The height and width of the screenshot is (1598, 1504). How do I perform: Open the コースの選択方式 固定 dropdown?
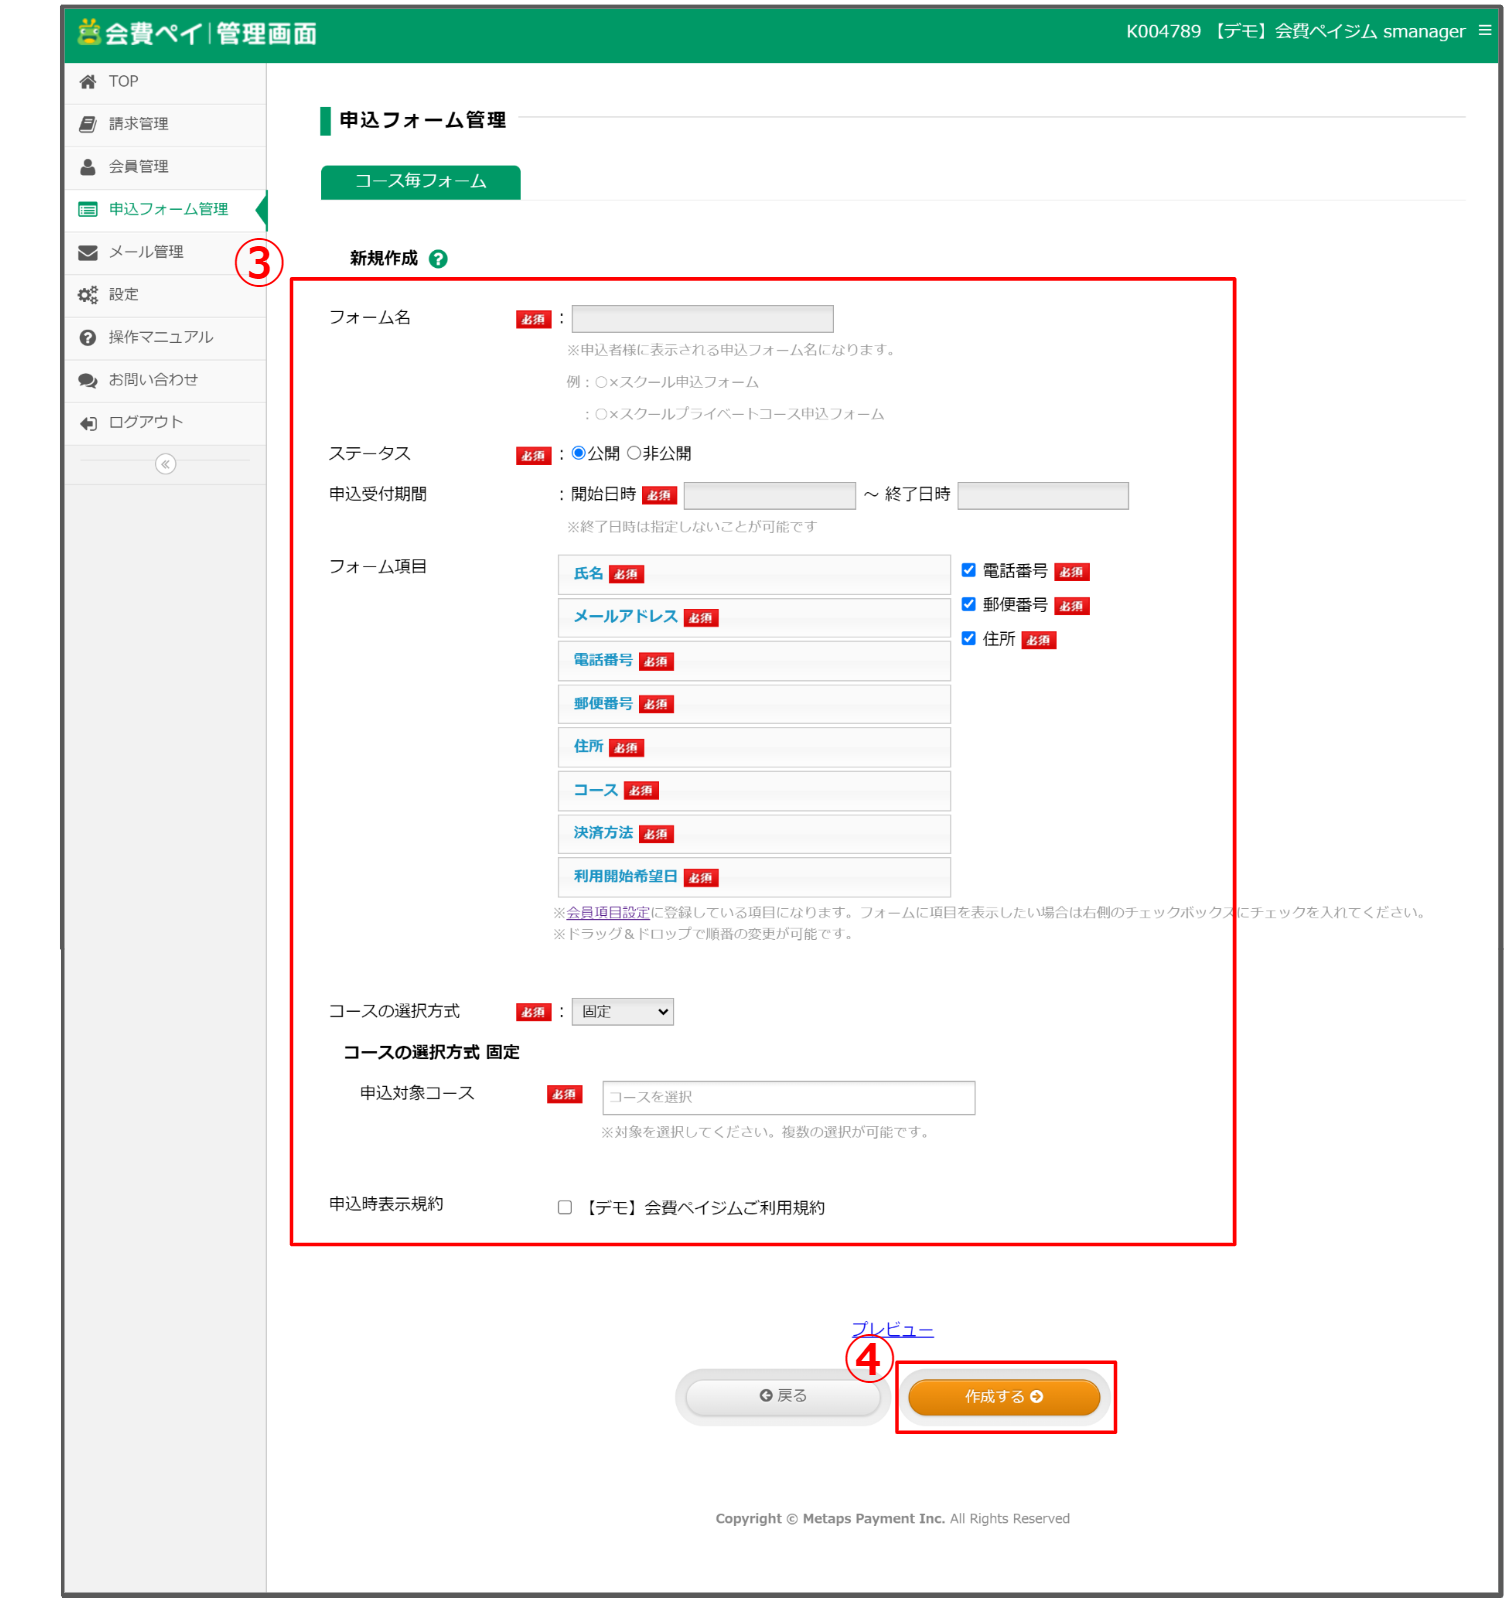click(x=623, y=1012)
